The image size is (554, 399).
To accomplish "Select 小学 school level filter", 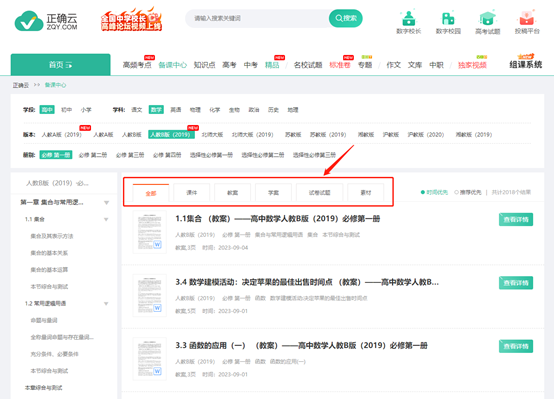I will pos(86,110).
